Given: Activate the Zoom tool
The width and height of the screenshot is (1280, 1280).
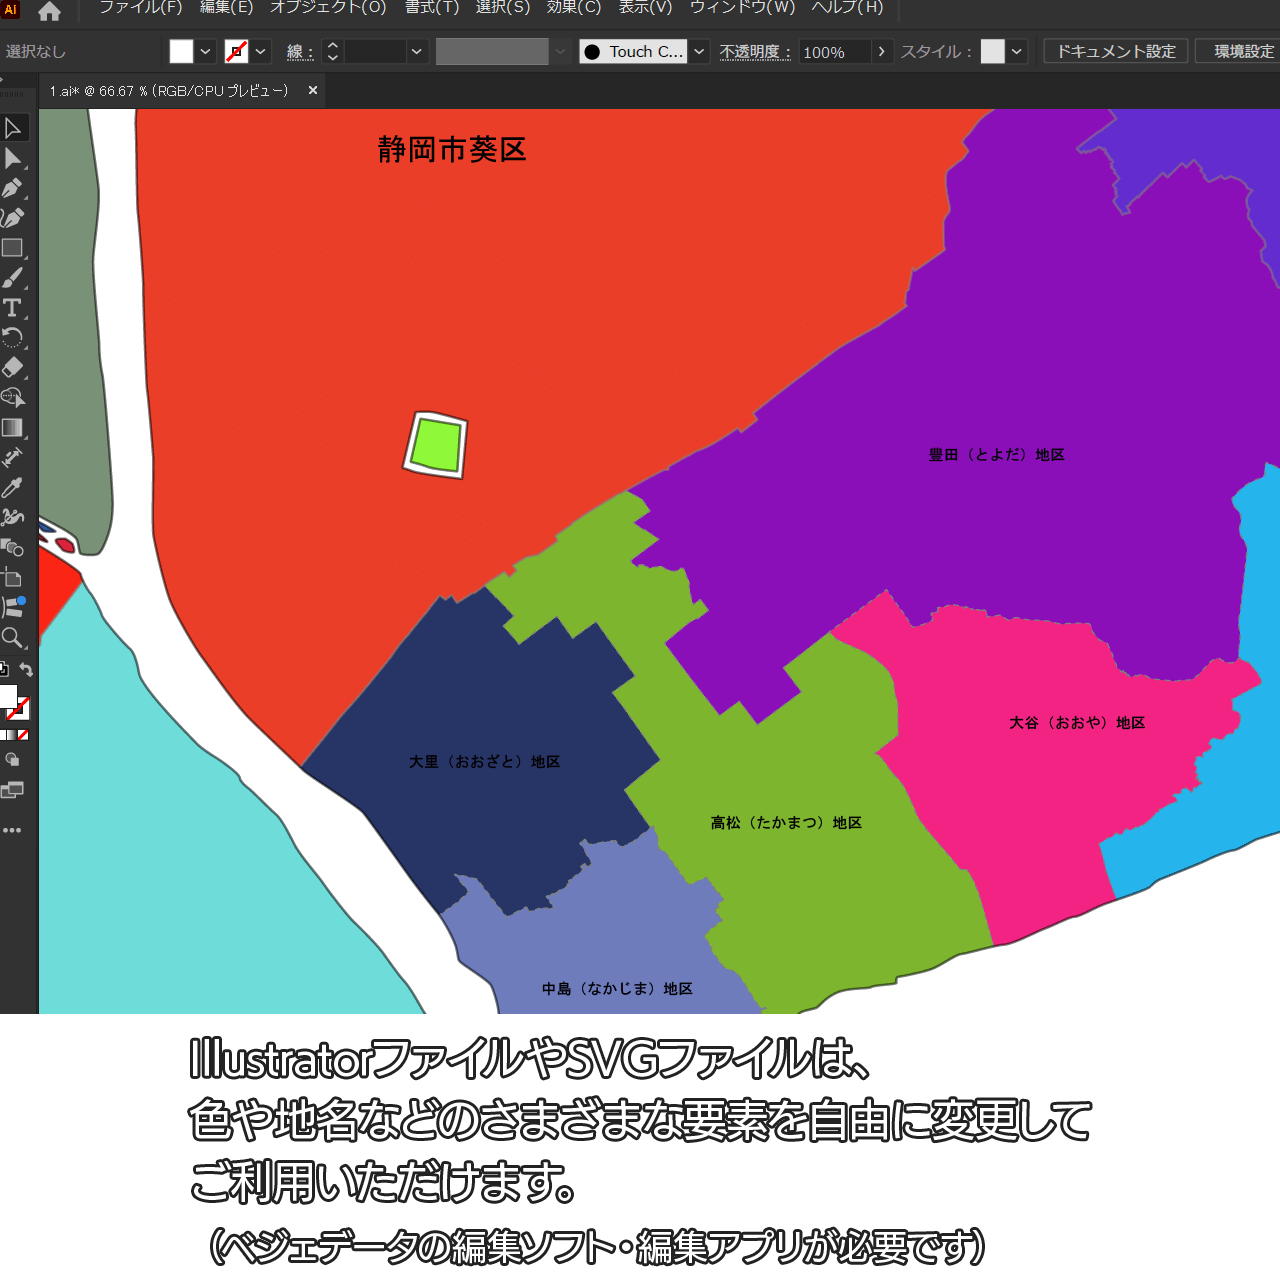Looking at the screenshot, I should coord(13,638).
